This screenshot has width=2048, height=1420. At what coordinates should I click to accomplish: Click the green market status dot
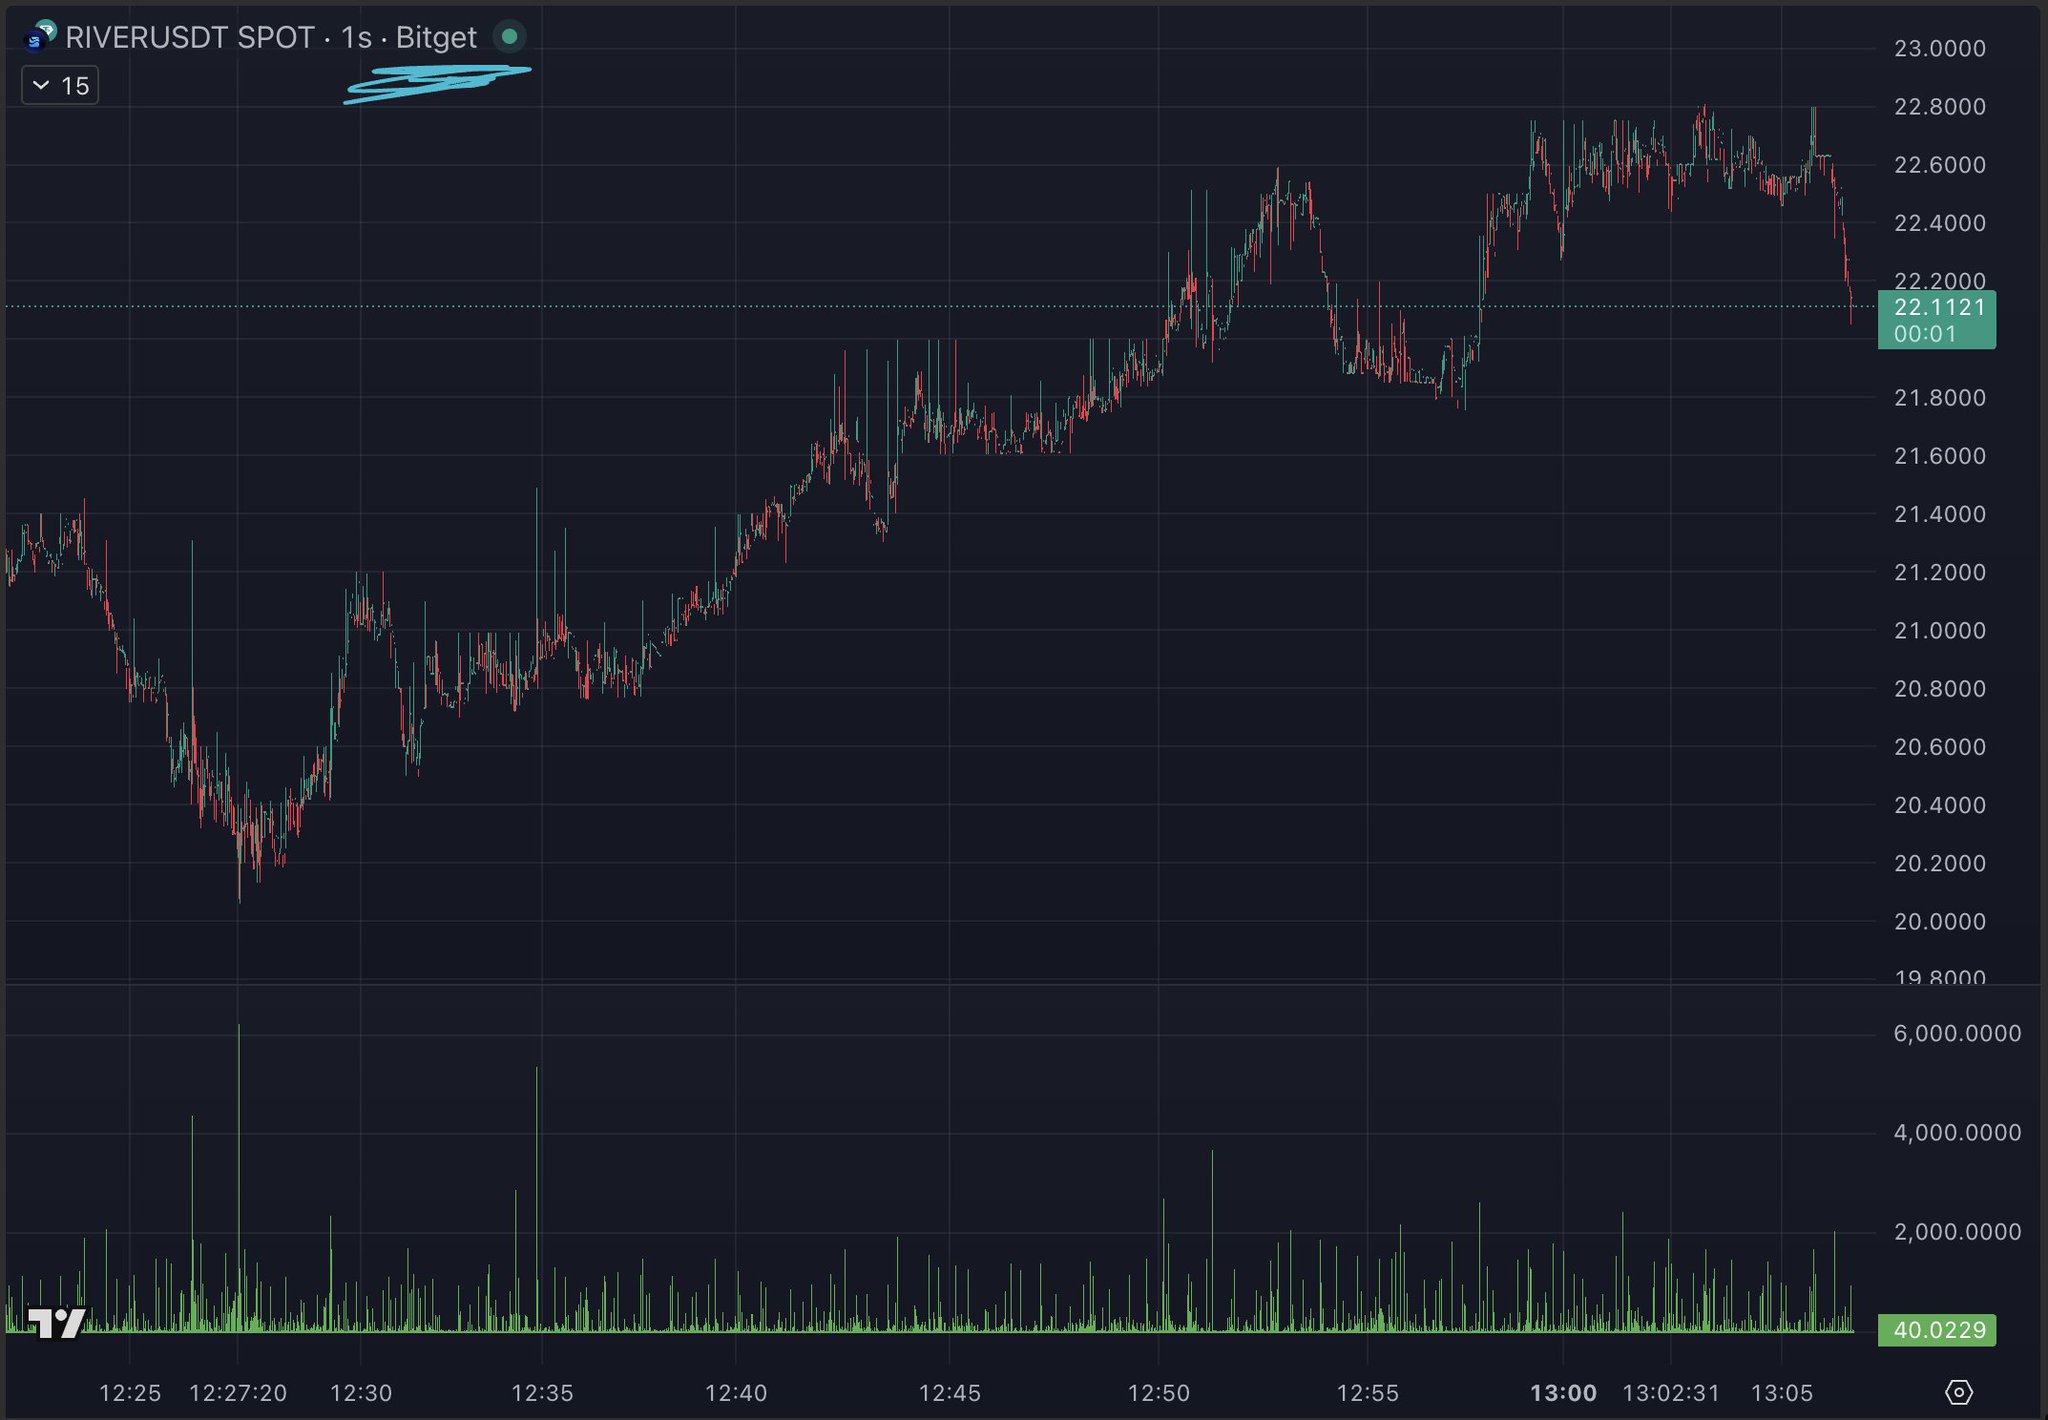pyautogui.click(x=509, y=37)
